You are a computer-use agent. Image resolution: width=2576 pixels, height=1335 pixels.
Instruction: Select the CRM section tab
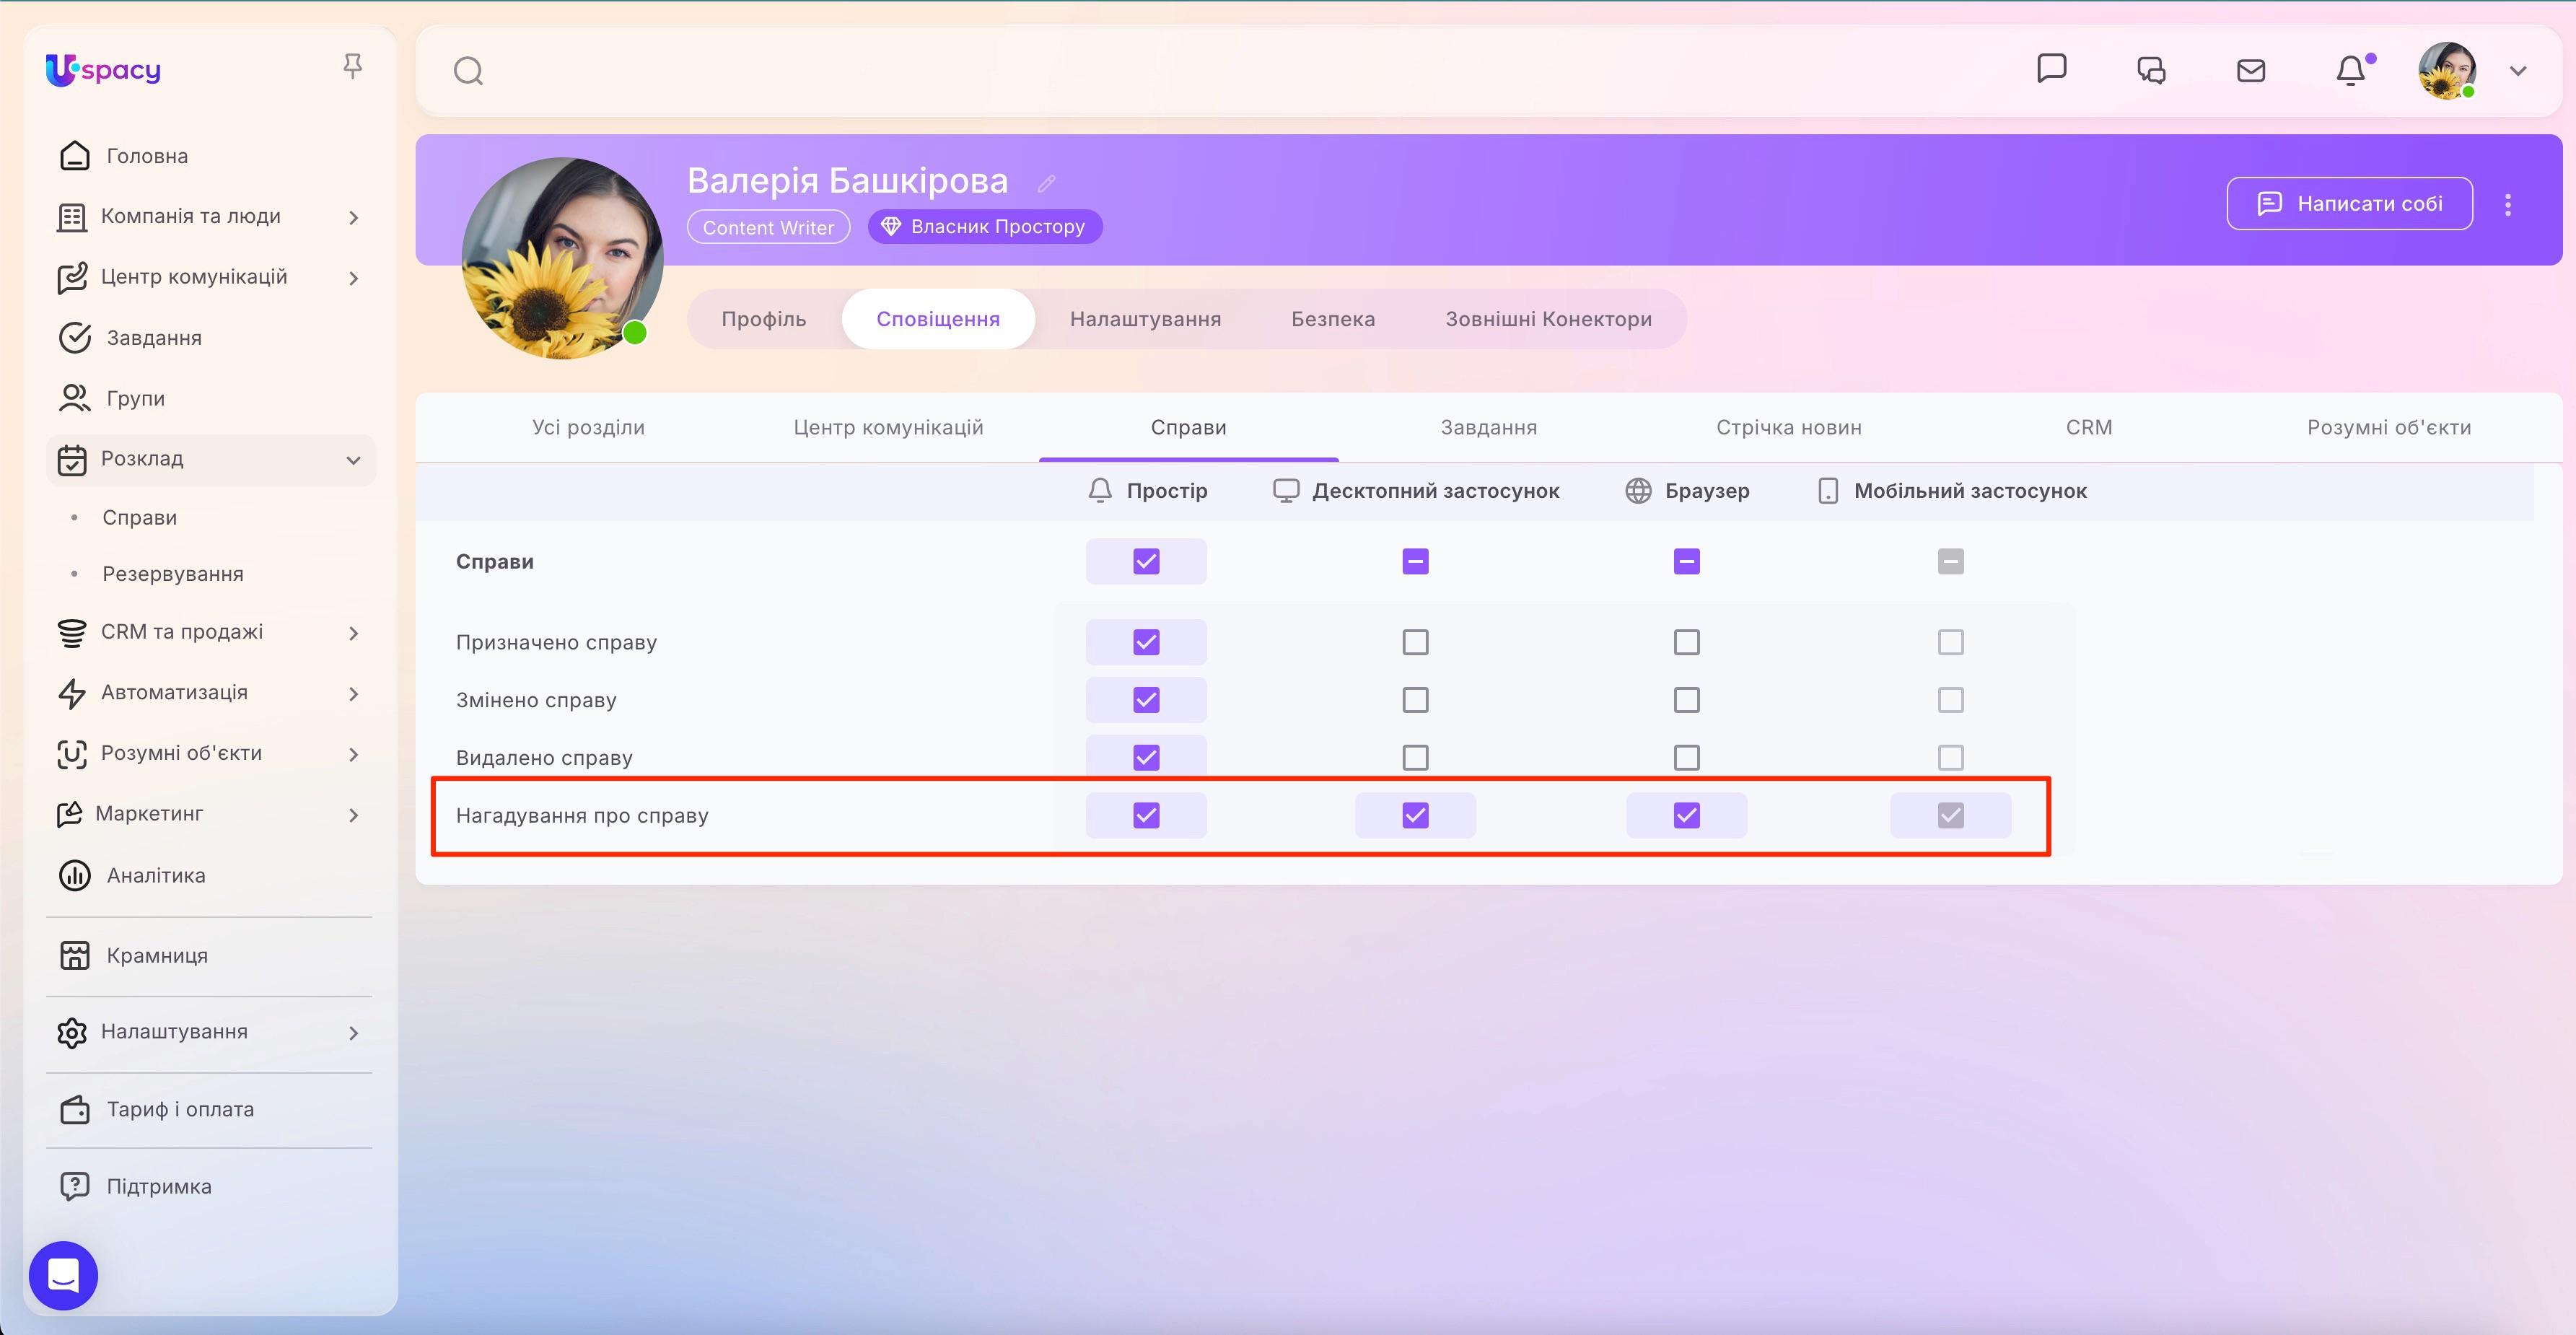point(2088,427)
